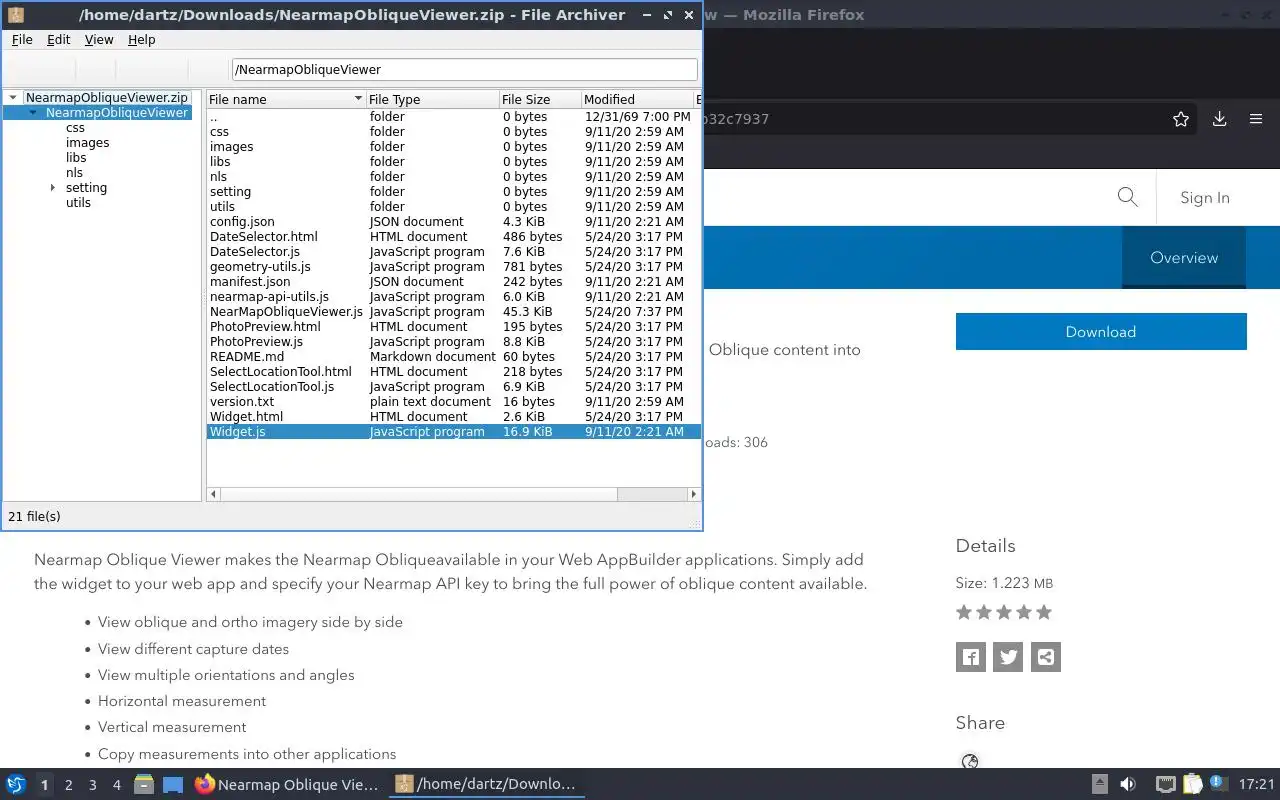Select SelectLocationTool.js in the file list
This screenshot has width=1280, height=800.
(x=453, y=387)
